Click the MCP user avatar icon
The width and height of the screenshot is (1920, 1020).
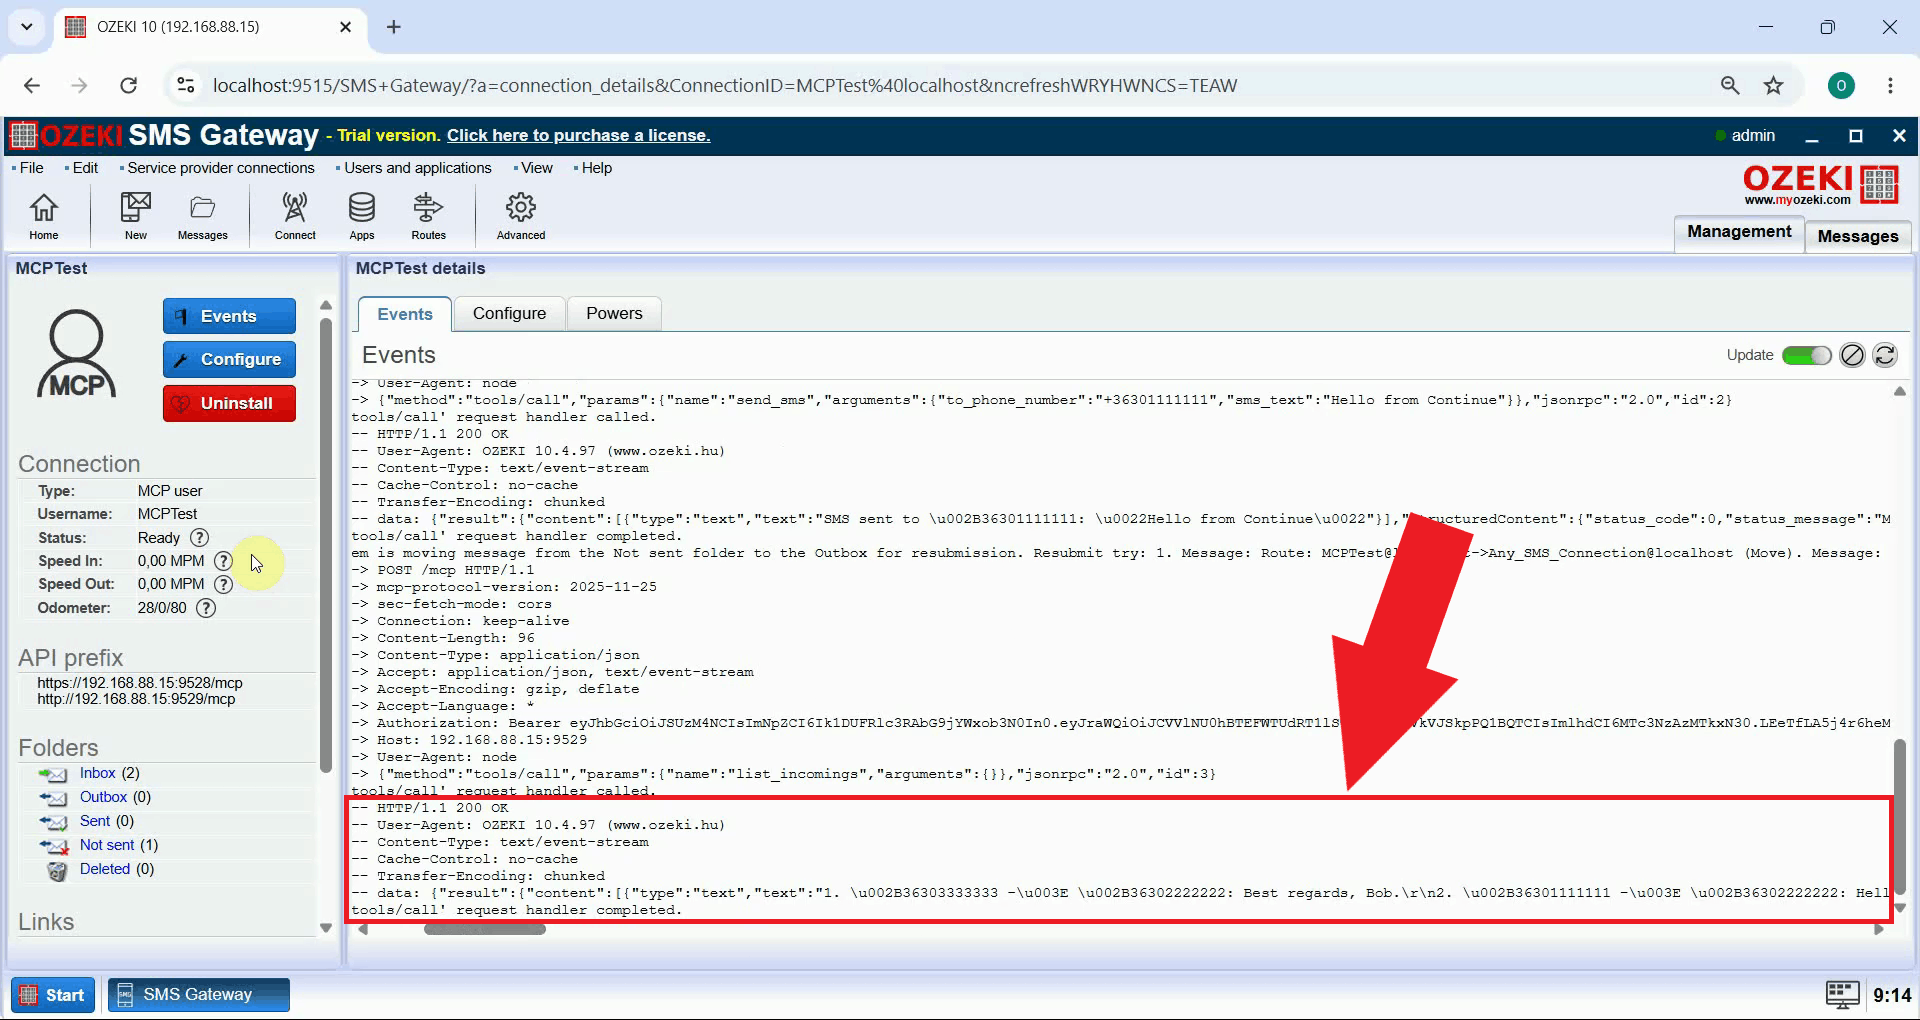77,354
